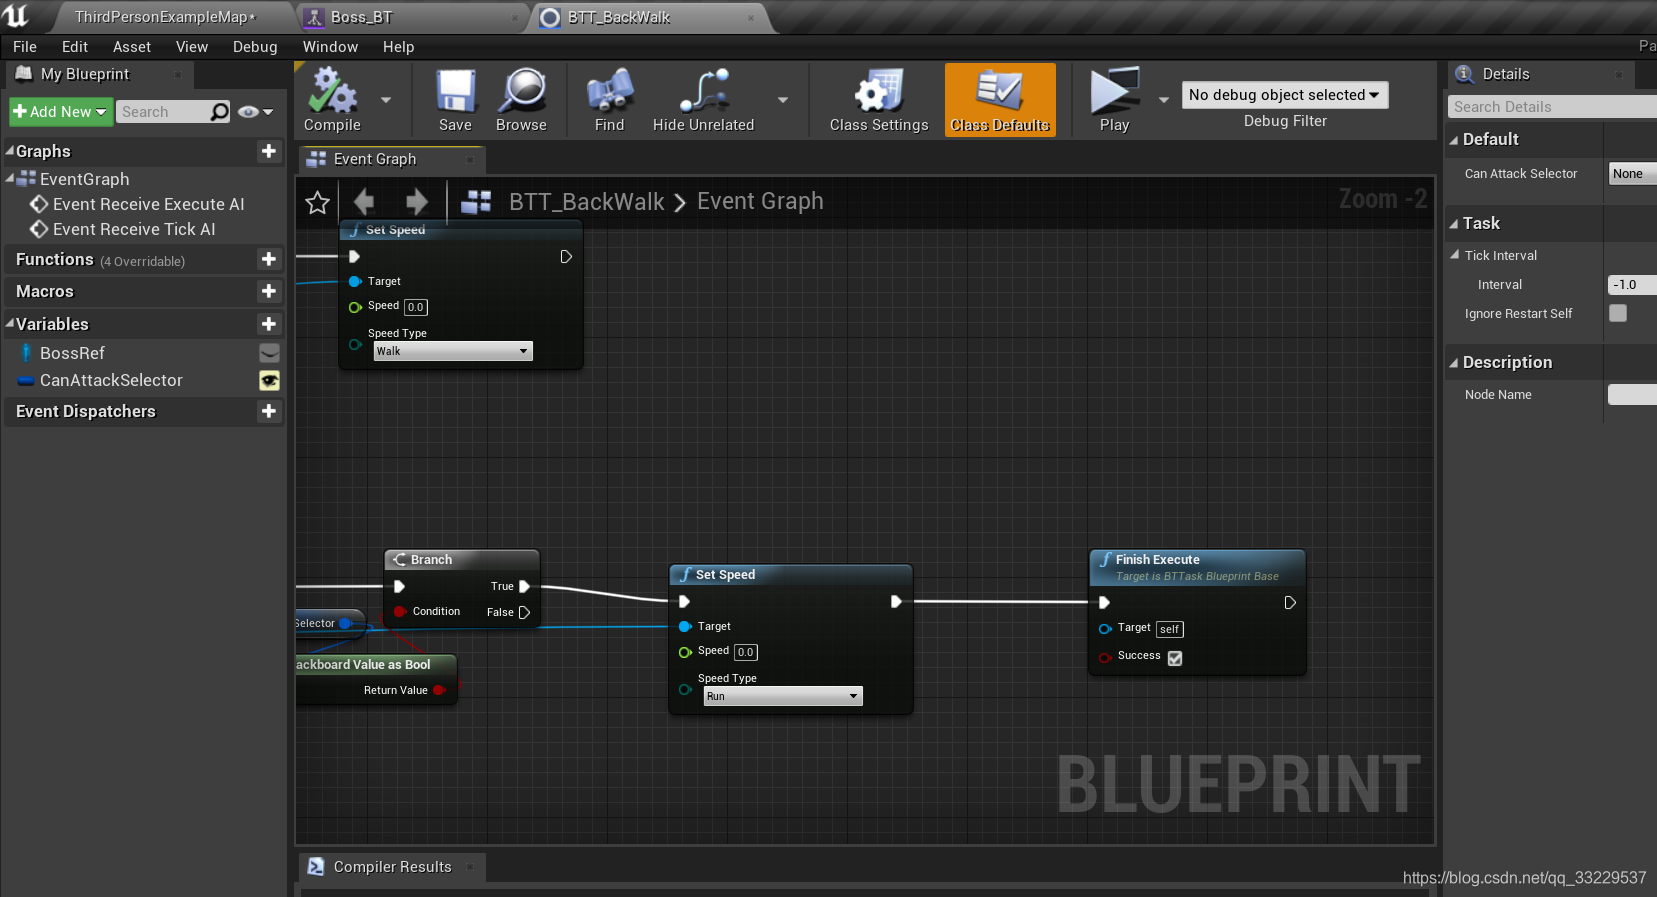1657x897 pixels.
Task: Open the Help menu
Action: coord(398,47)
